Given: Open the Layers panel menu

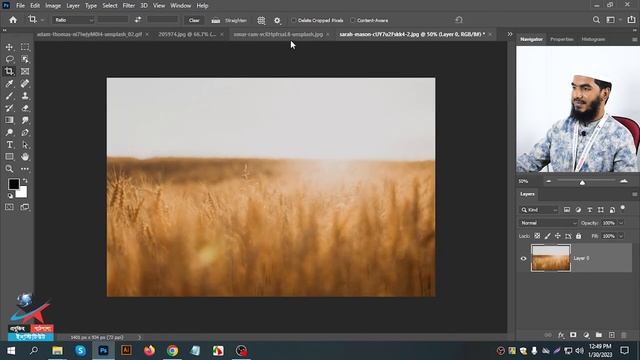Looking at the screenshot, I should point(634,194).
